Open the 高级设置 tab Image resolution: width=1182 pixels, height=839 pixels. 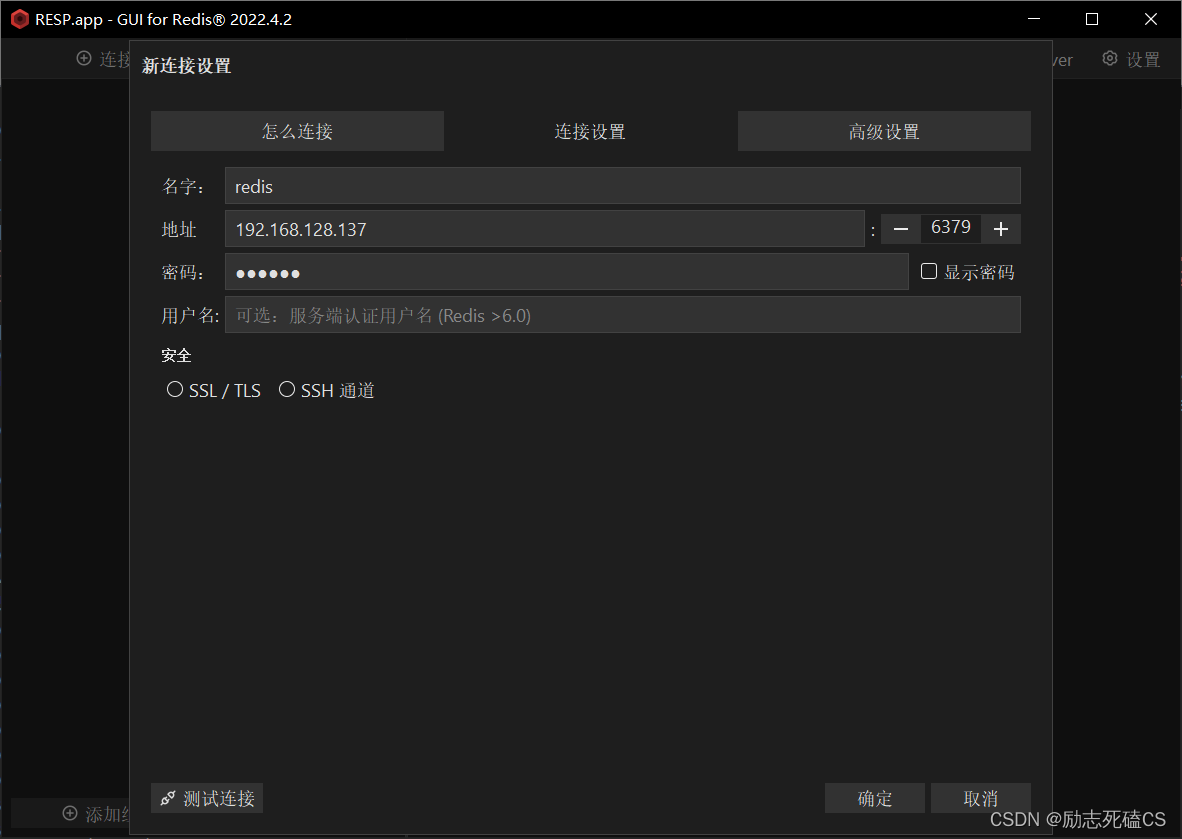pos(884,131)
